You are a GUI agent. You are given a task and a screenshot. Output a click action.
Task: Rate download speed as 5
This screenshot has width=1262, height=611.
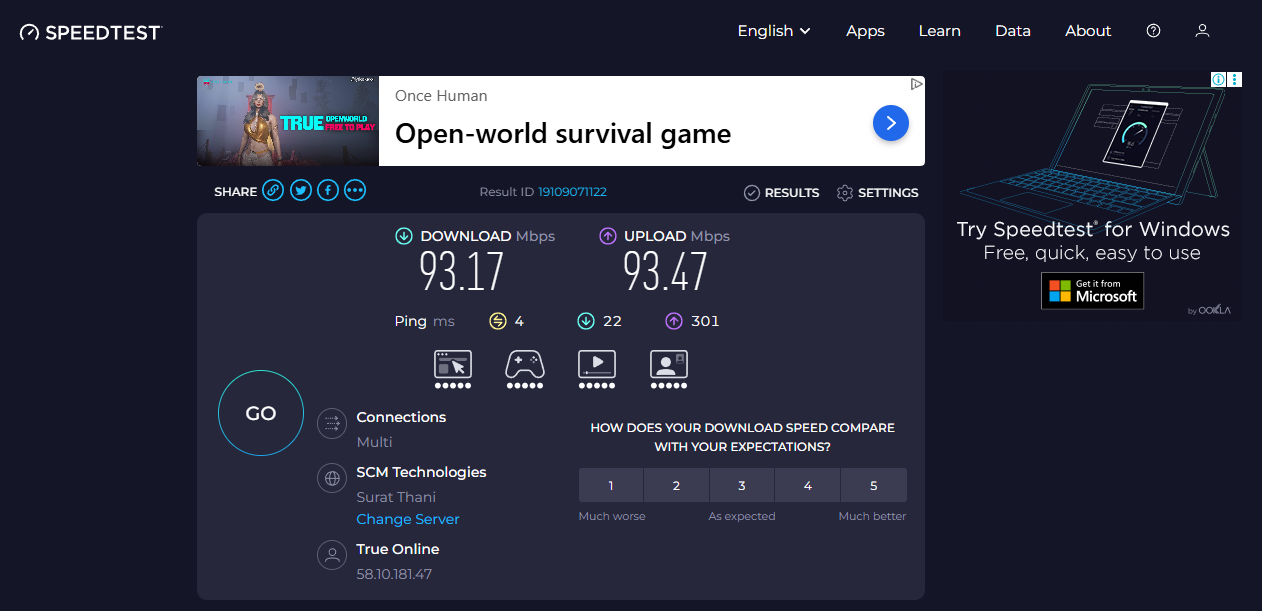pyautogui.click(x=874, y=485)
